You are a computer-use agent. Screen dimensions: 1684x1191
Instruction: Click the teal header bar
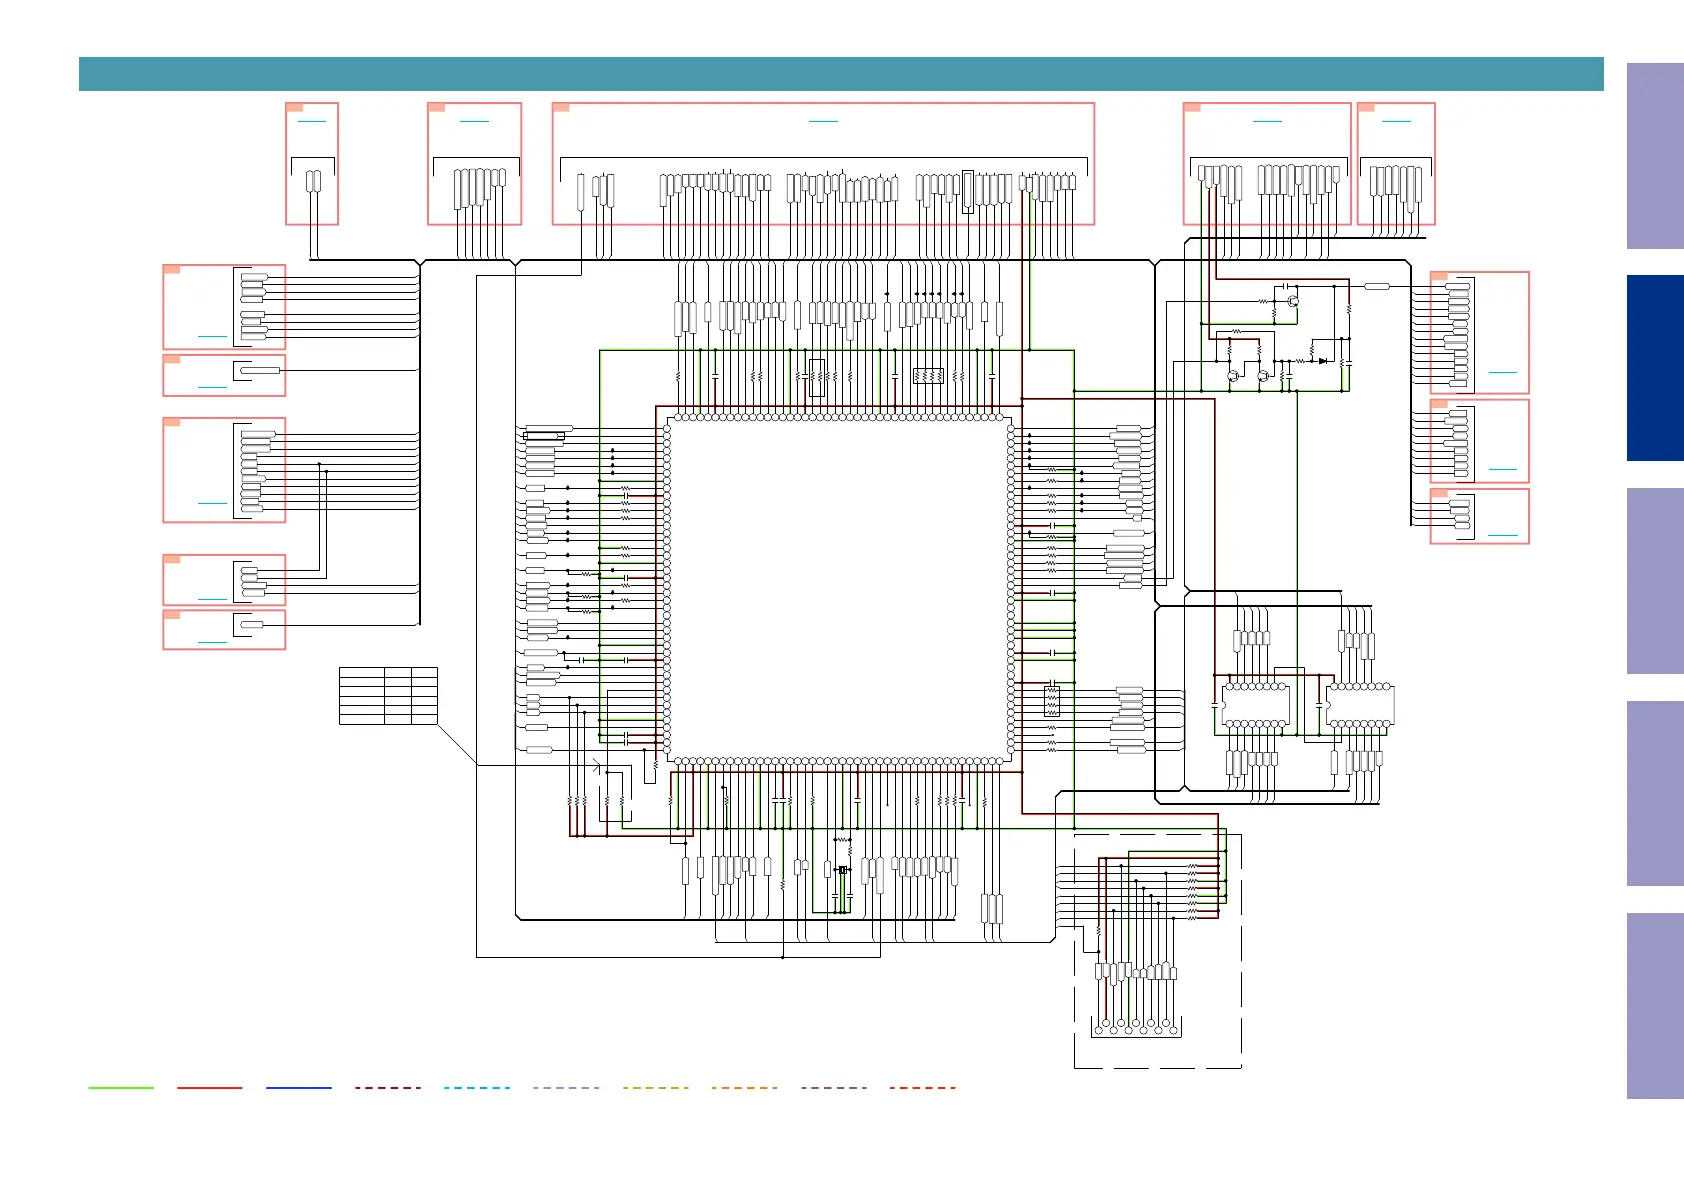(x=841, y=74)
